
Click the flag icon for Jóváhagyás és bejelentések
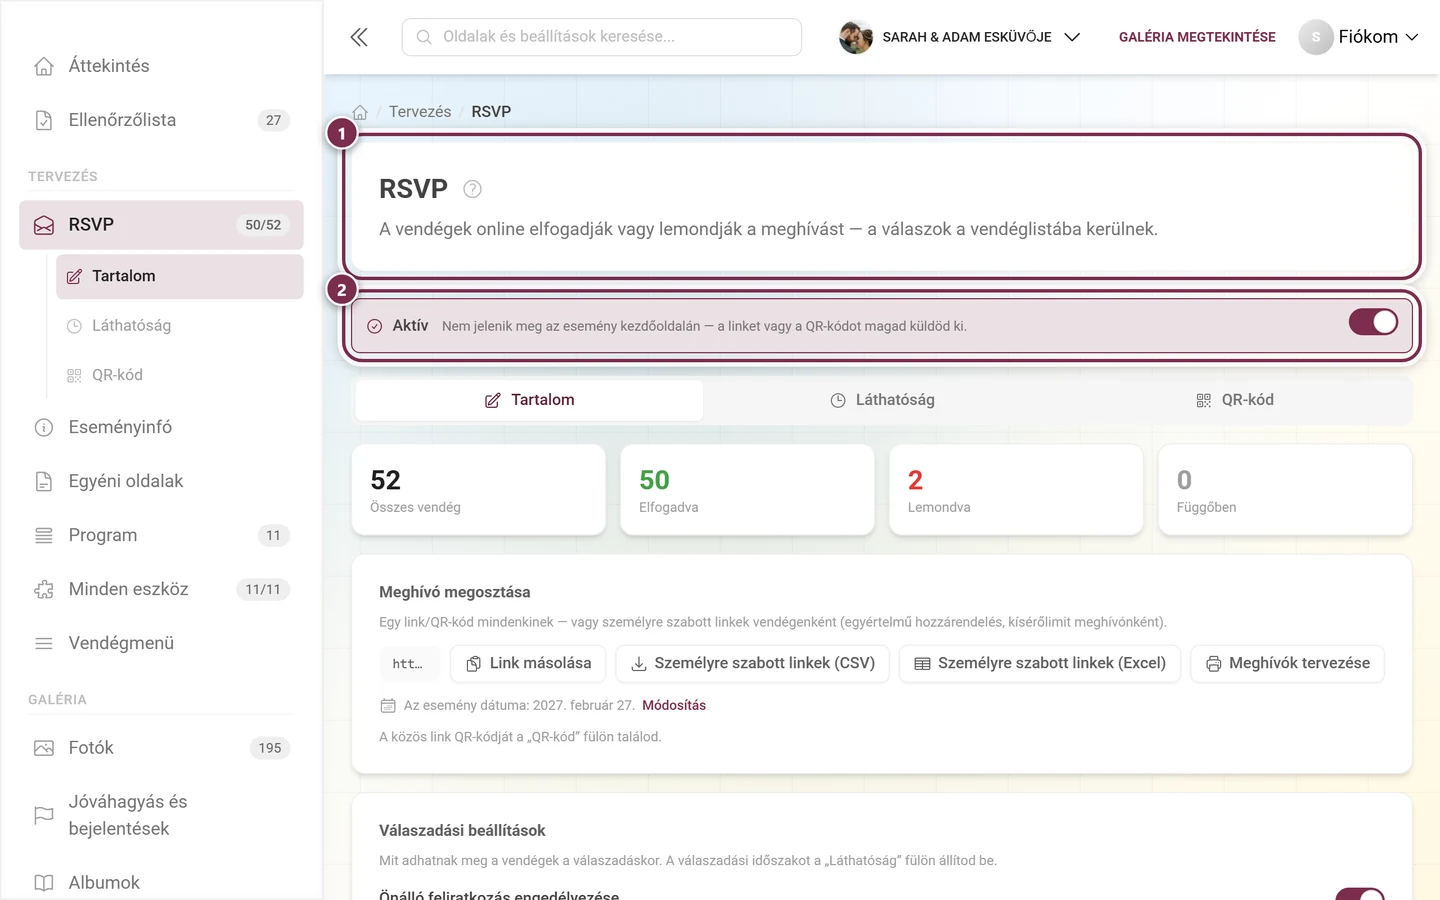[x=44, y=815]
